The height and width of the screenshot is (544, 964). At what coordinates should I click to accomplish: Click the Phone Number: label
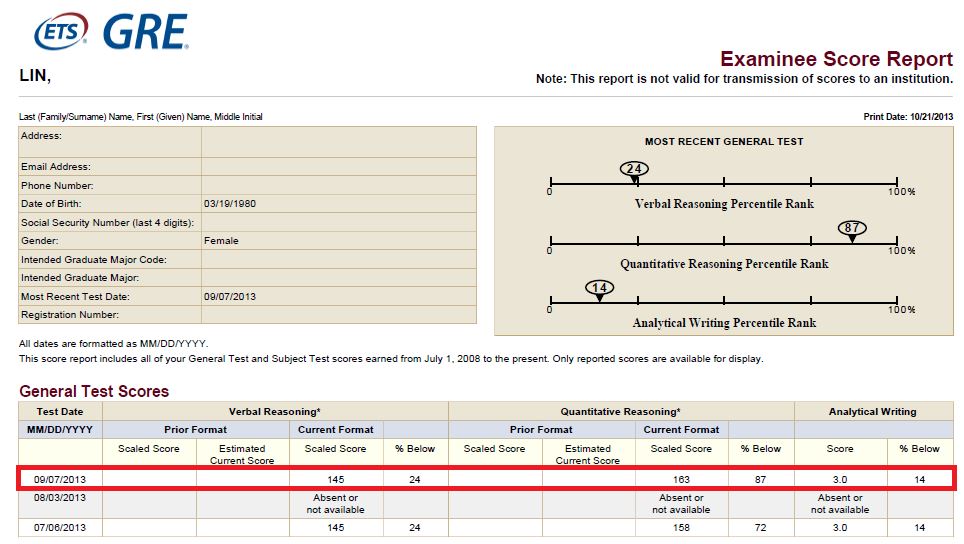pos(57,185)
